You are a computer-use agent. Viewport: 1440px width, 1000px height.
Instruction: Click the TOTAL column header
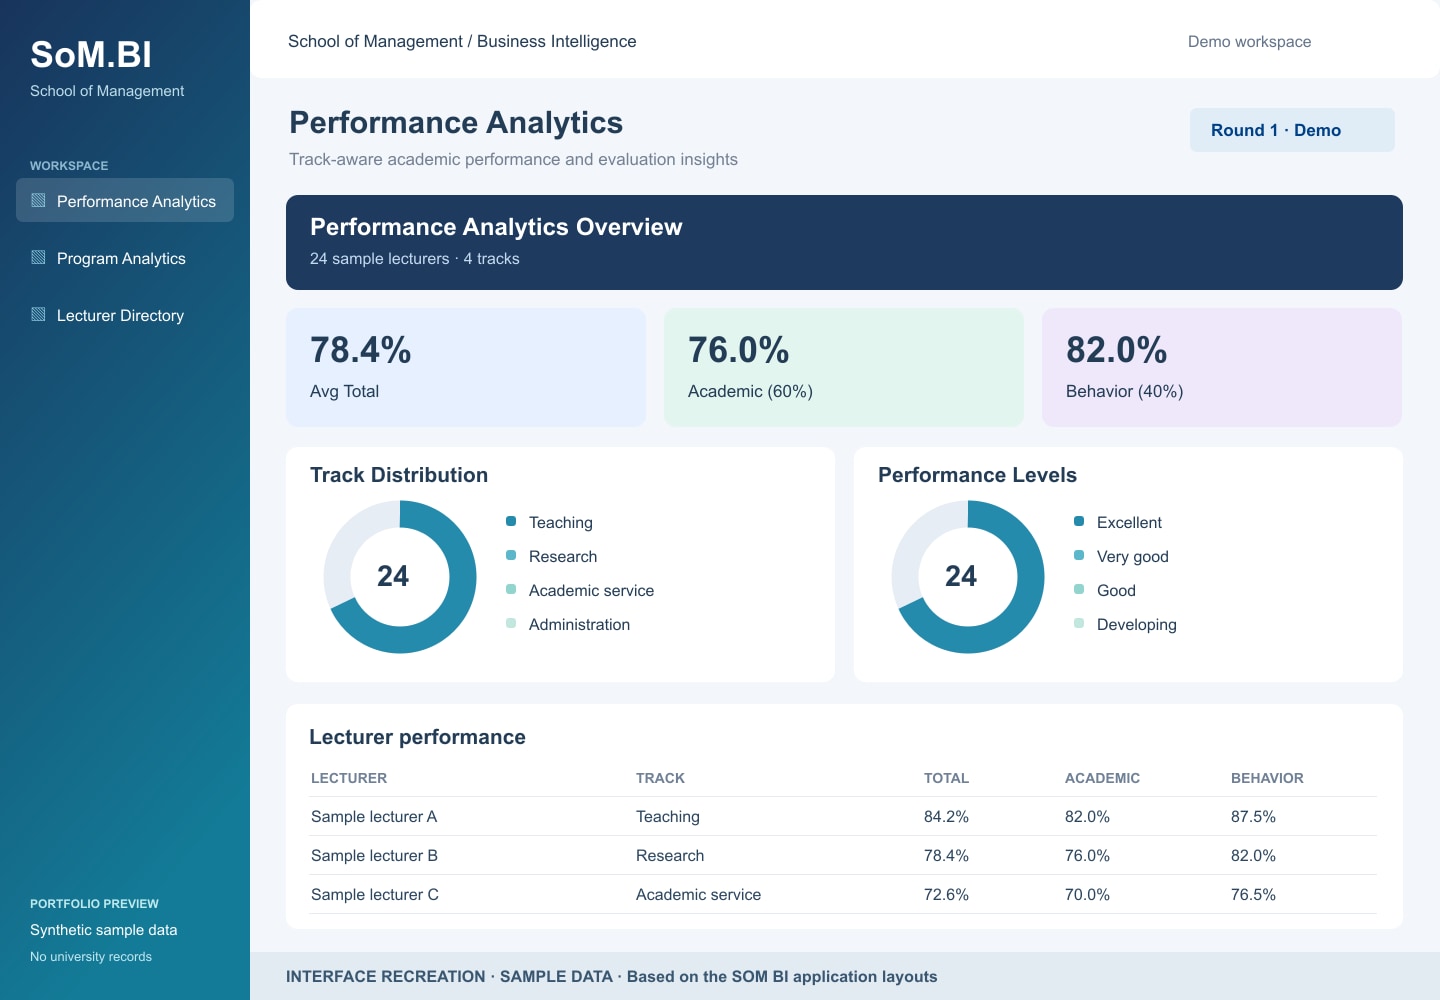click(x=946, y=778)
